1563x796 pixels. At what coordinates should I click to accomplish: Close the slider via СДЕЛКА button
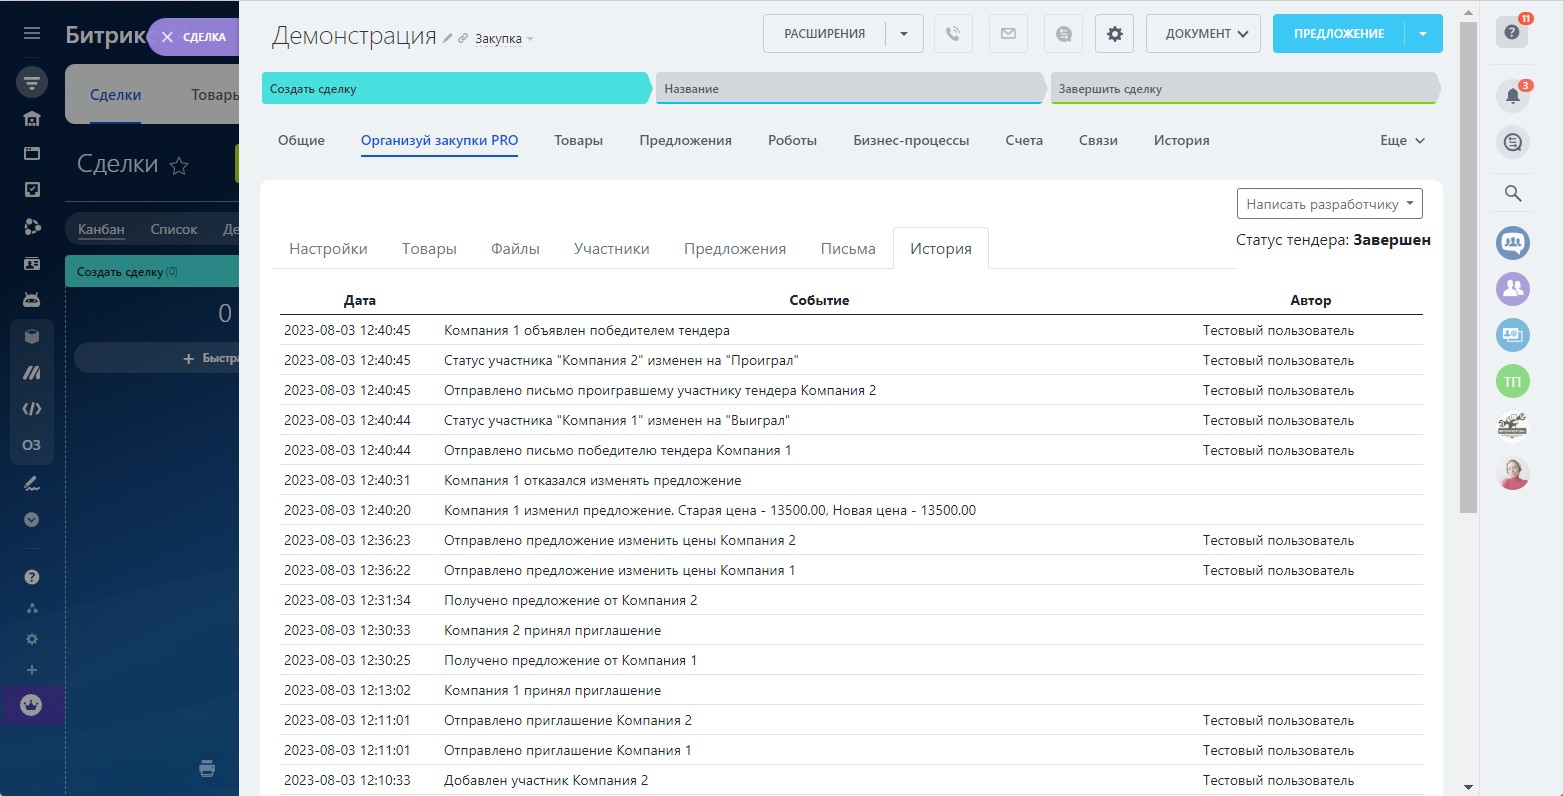pos(193,37)
